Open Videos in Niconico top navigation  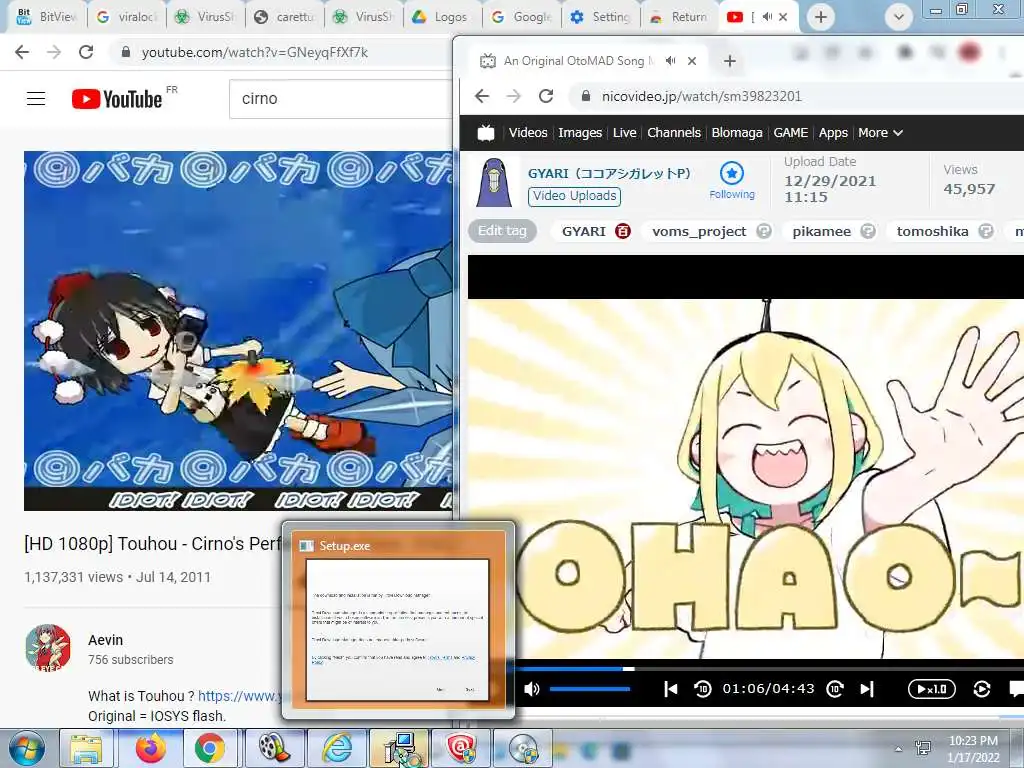tap(528, 133)
